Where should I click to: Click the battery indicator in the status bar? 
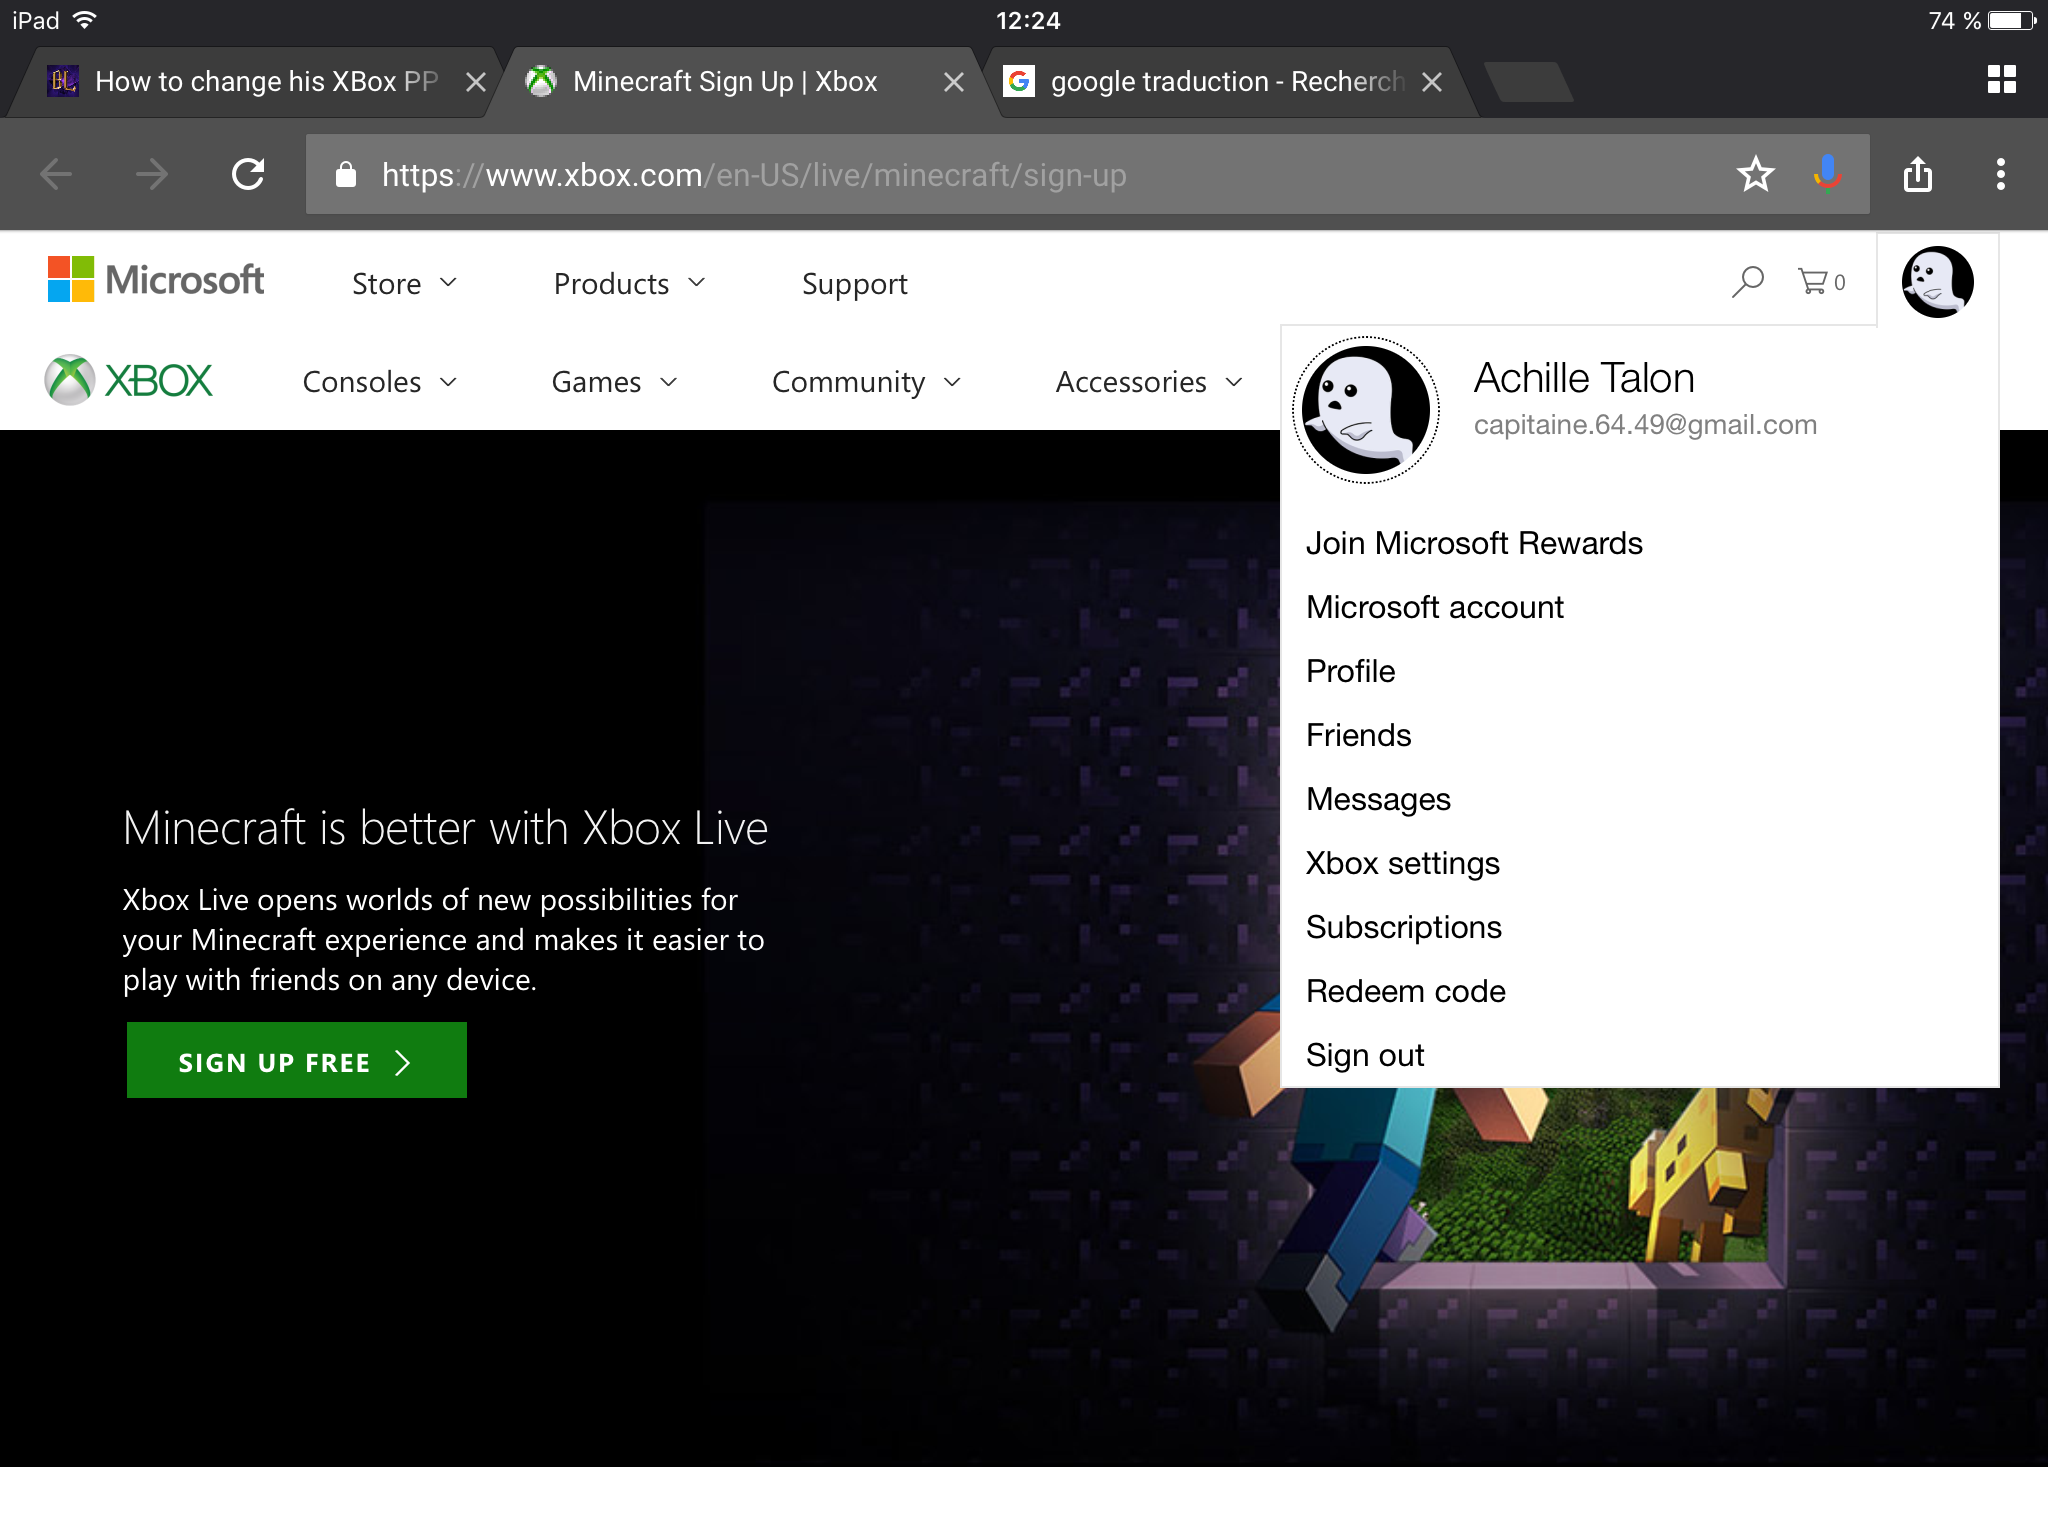2012,20
